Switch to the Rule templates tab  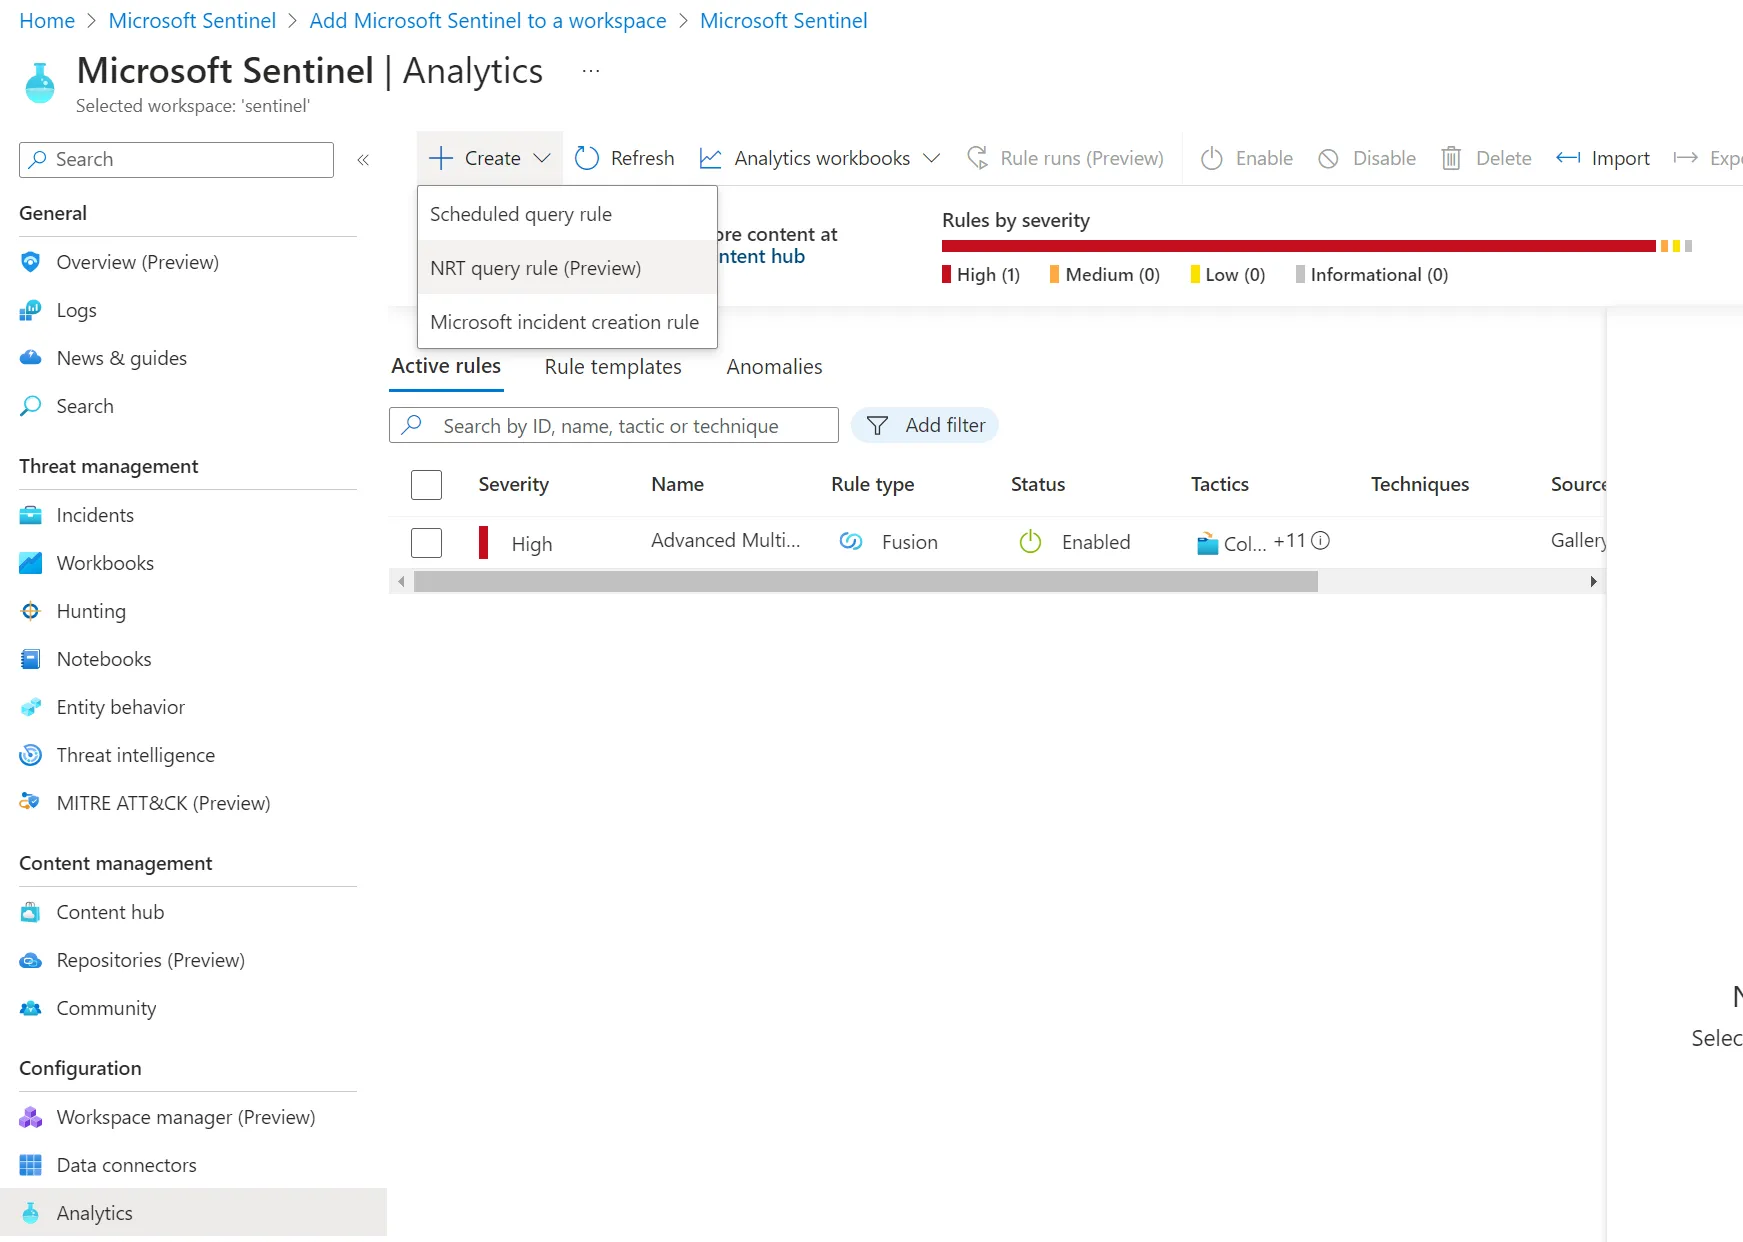click(x=612, y=367)
